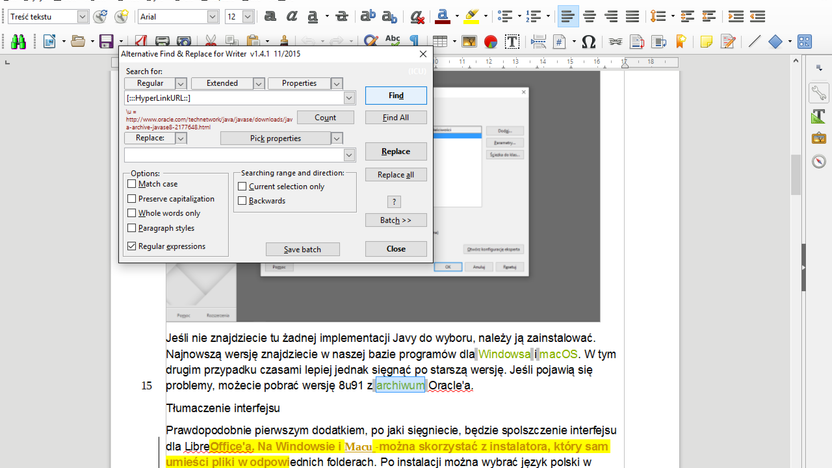
Task: Enable Whole words only option
Action: 132,213
